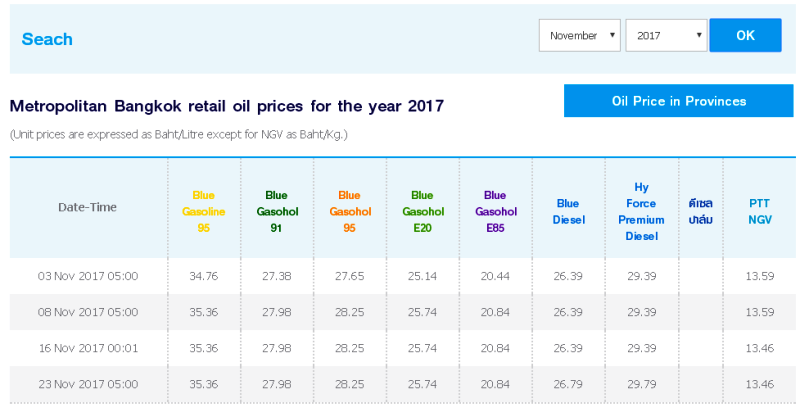800x412 pixels.
Task: Select the PTT NGV column header
Action: pyautogui.click(x=760, y=212)
